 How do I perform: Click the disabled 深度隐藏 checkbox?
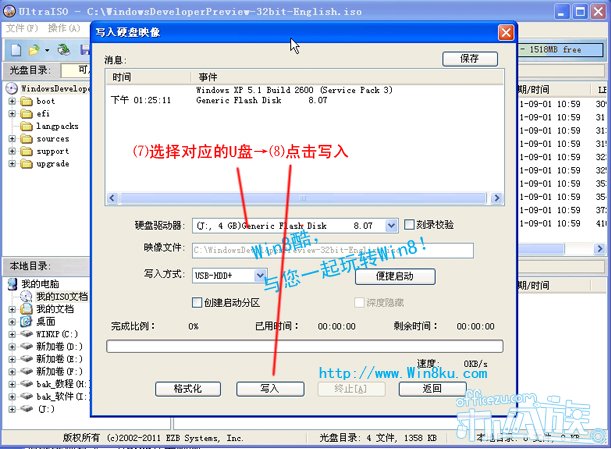click(359, 302)
